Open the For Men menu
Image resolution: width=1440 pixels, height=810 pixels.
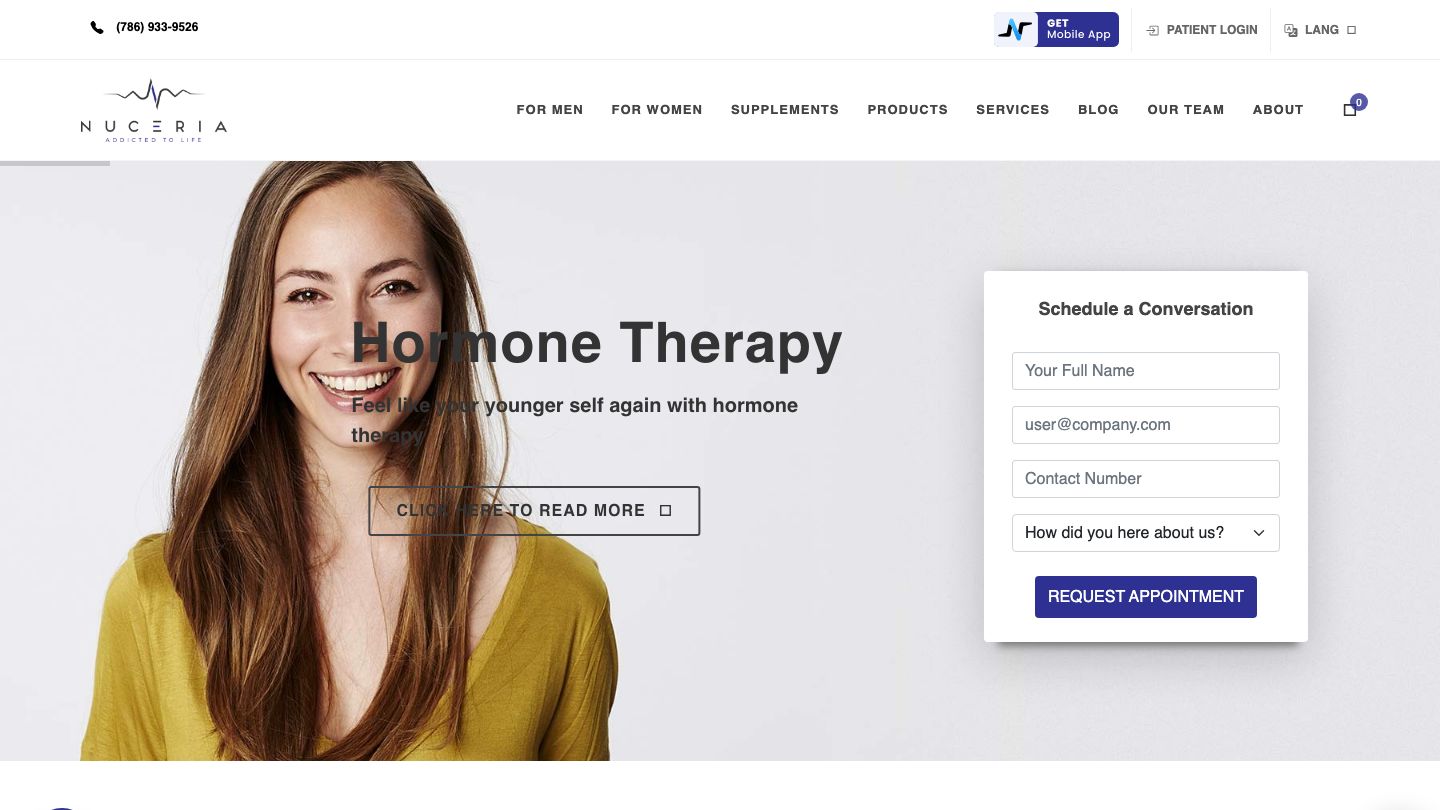[x=550, y=110]
